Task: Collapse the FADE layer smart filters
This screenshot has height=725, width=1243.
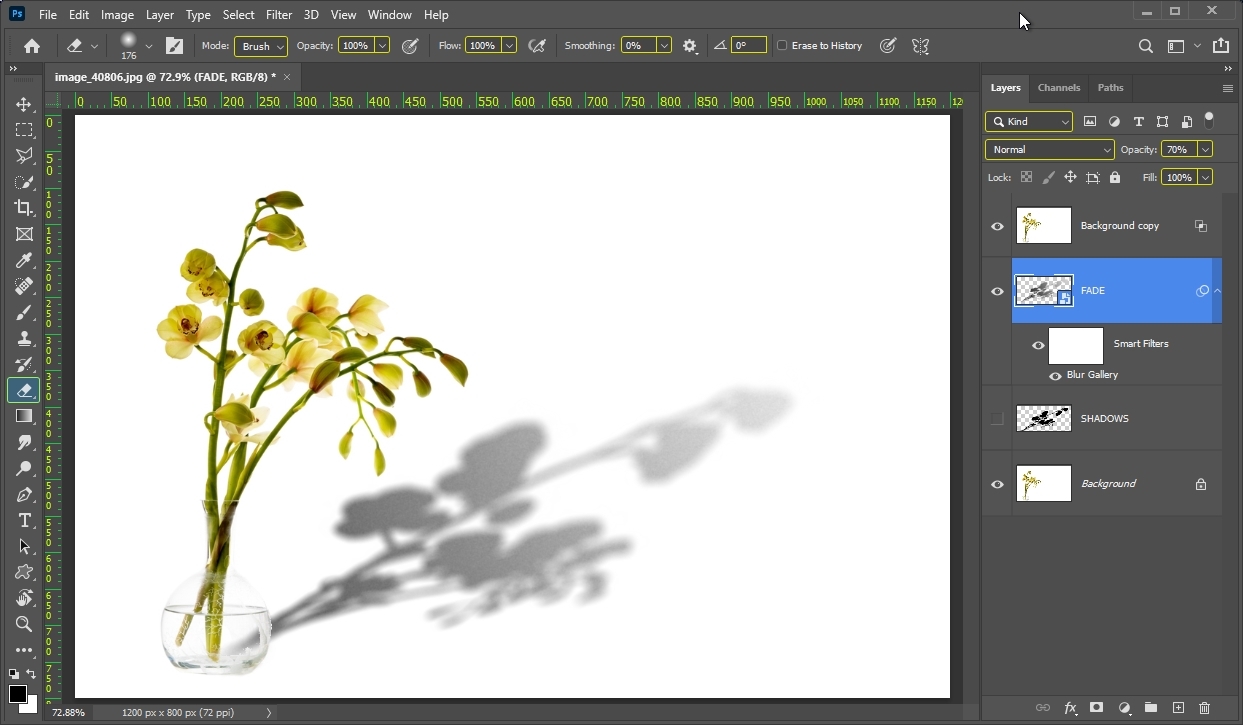Action: click(1217, 291)
